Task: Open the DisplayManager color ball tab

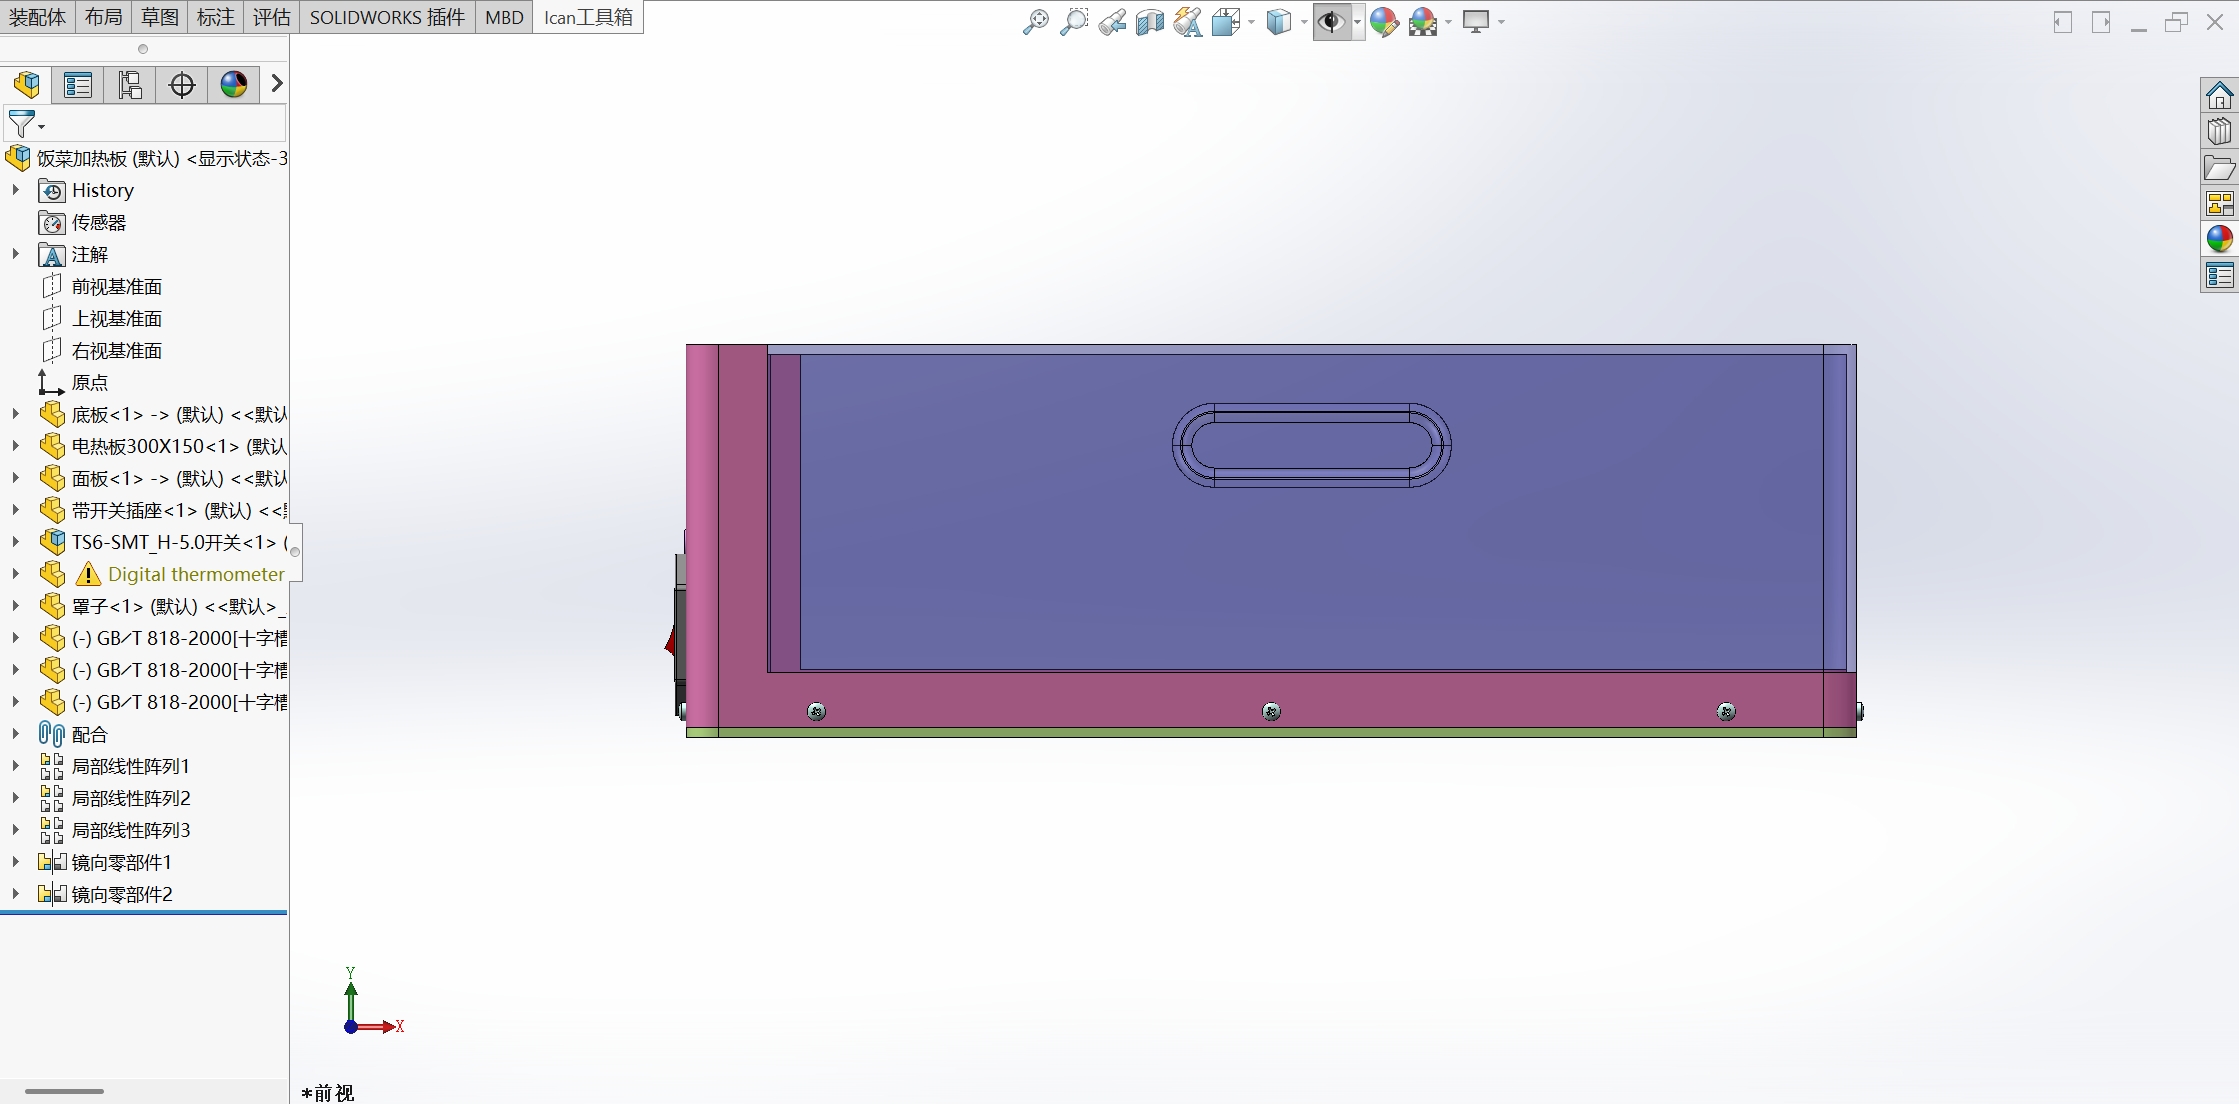Action: coord(234,85)
